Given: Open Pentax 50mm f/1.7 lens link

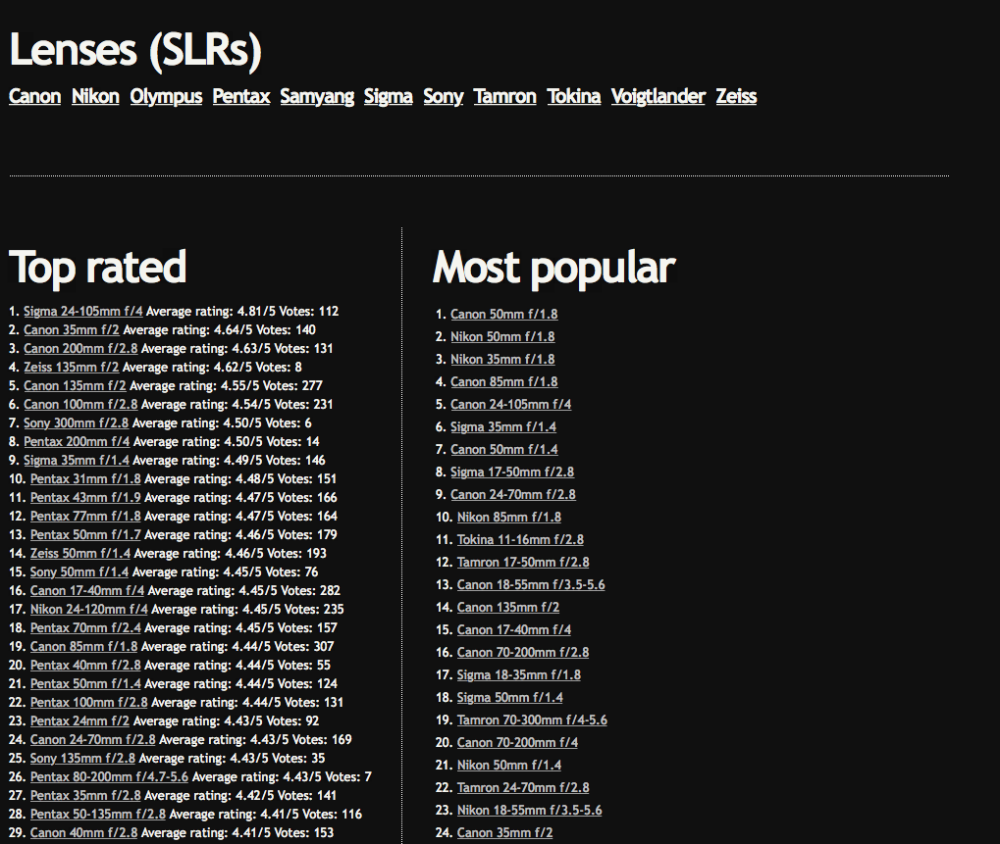Looking at the screenshot, I should 85,535.
